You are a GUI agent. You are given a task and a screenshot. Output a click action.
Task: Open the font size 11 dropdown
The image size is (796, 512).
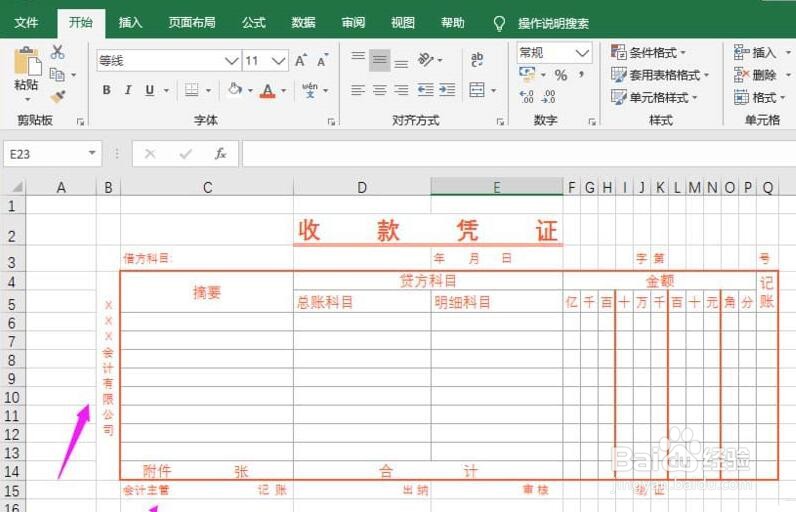(x=278, y=61)
